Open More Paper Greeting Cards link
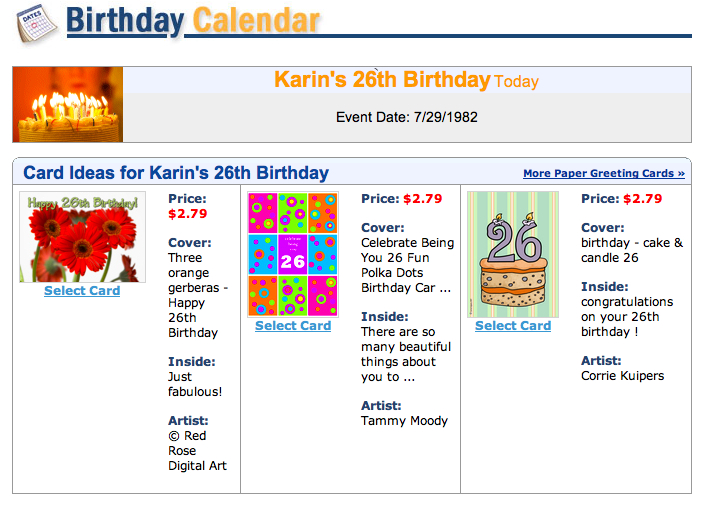 click(604, 174)
